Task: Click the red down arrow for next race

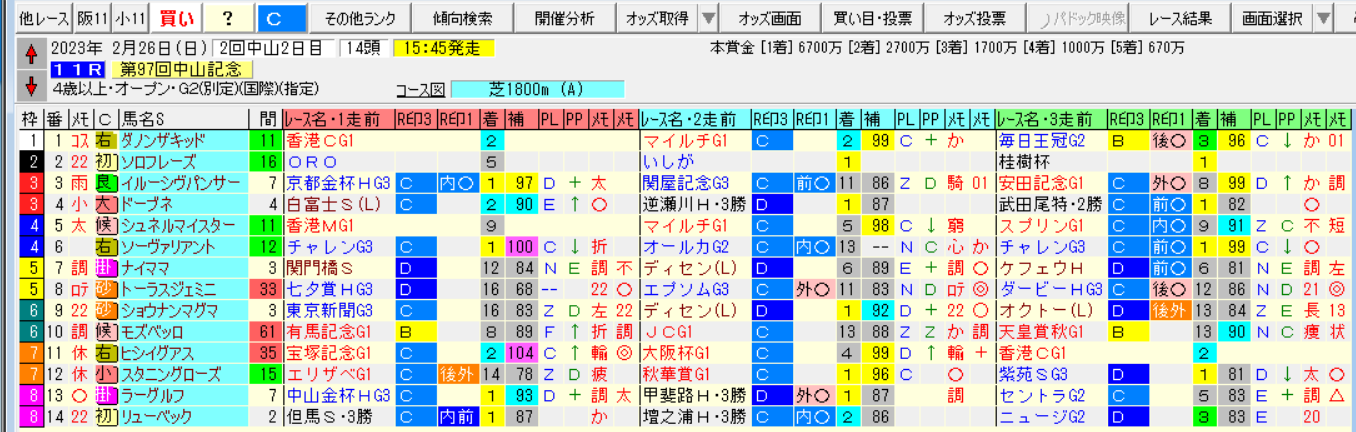Action: 31,85
